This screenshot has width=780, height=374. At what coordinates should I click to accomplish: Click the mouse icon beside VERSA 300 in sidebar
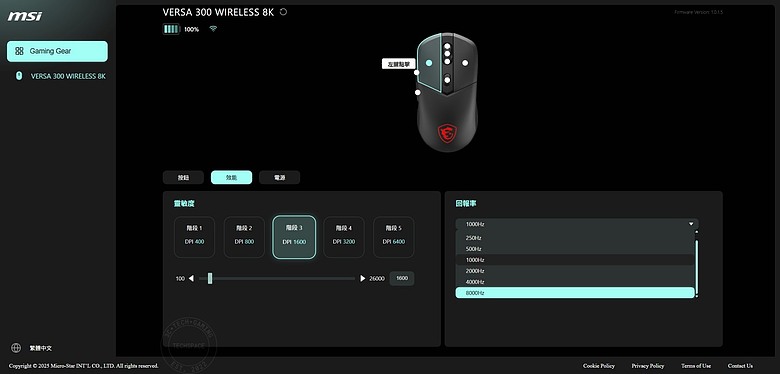pos(19,76)
